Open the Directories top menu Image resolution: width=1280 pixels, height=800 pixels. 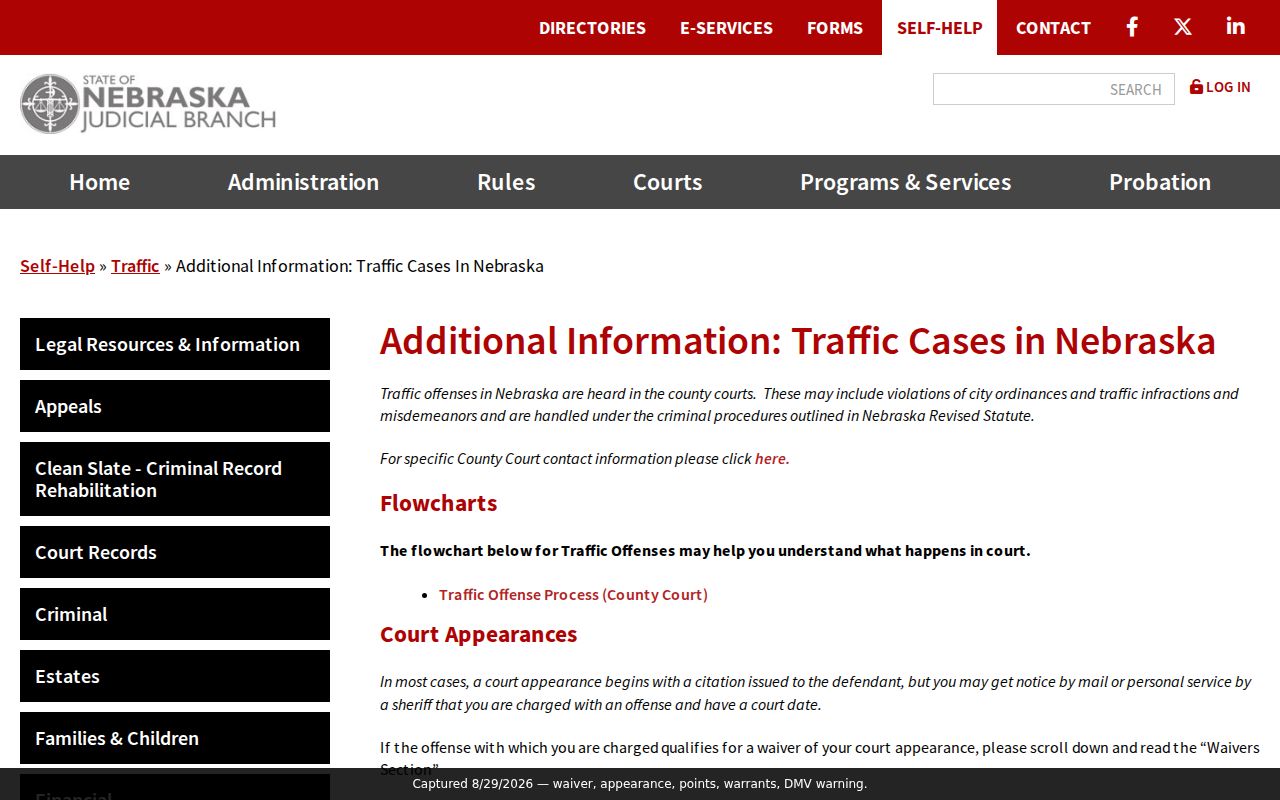pos(592,28)
